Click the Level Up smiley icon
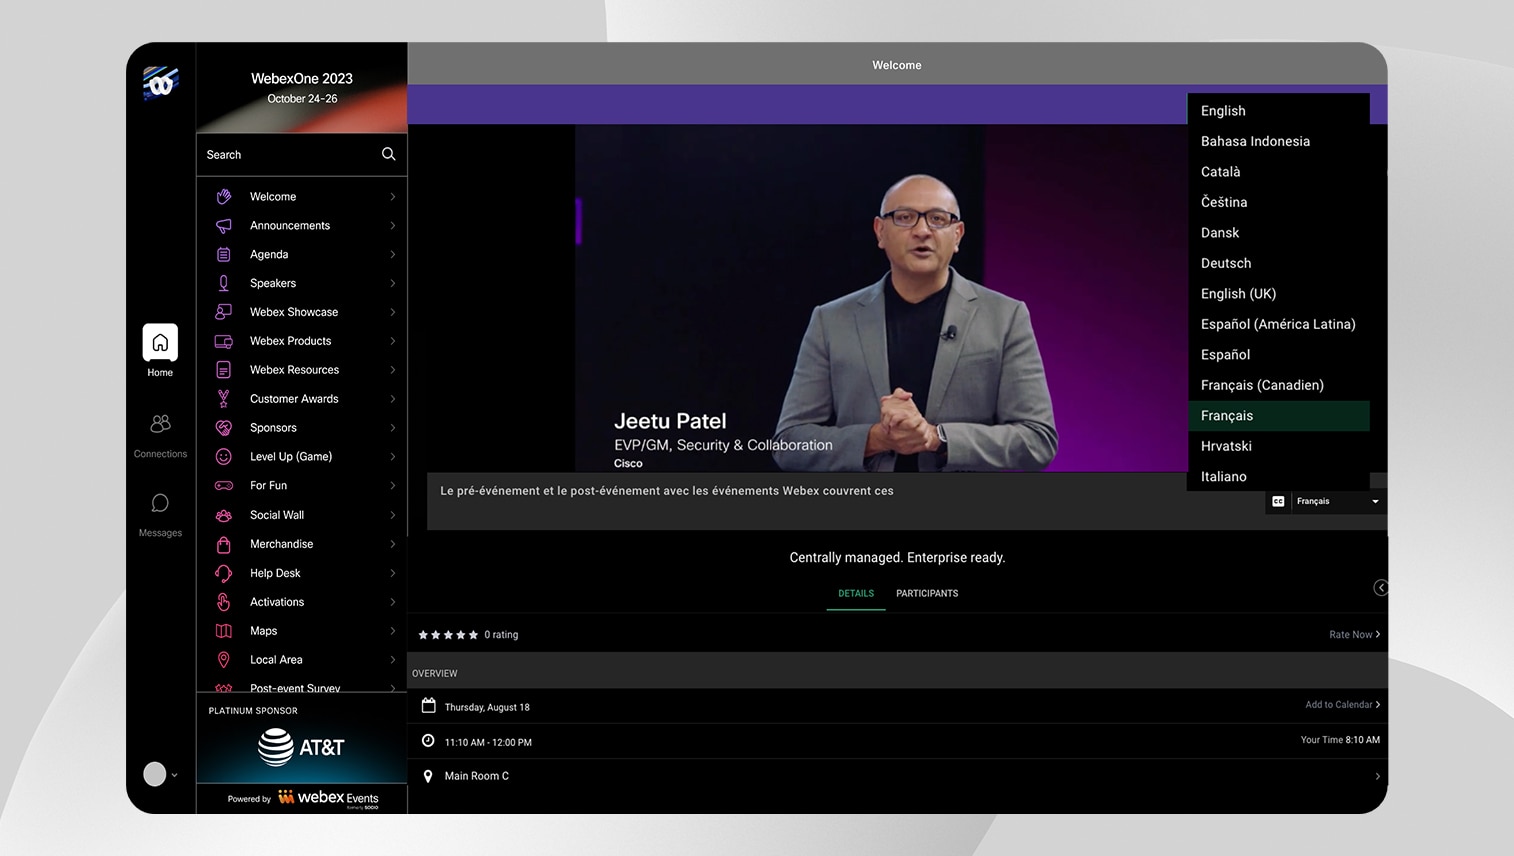This screenshot has width=1514, height=856. click(x=224, y=457)
